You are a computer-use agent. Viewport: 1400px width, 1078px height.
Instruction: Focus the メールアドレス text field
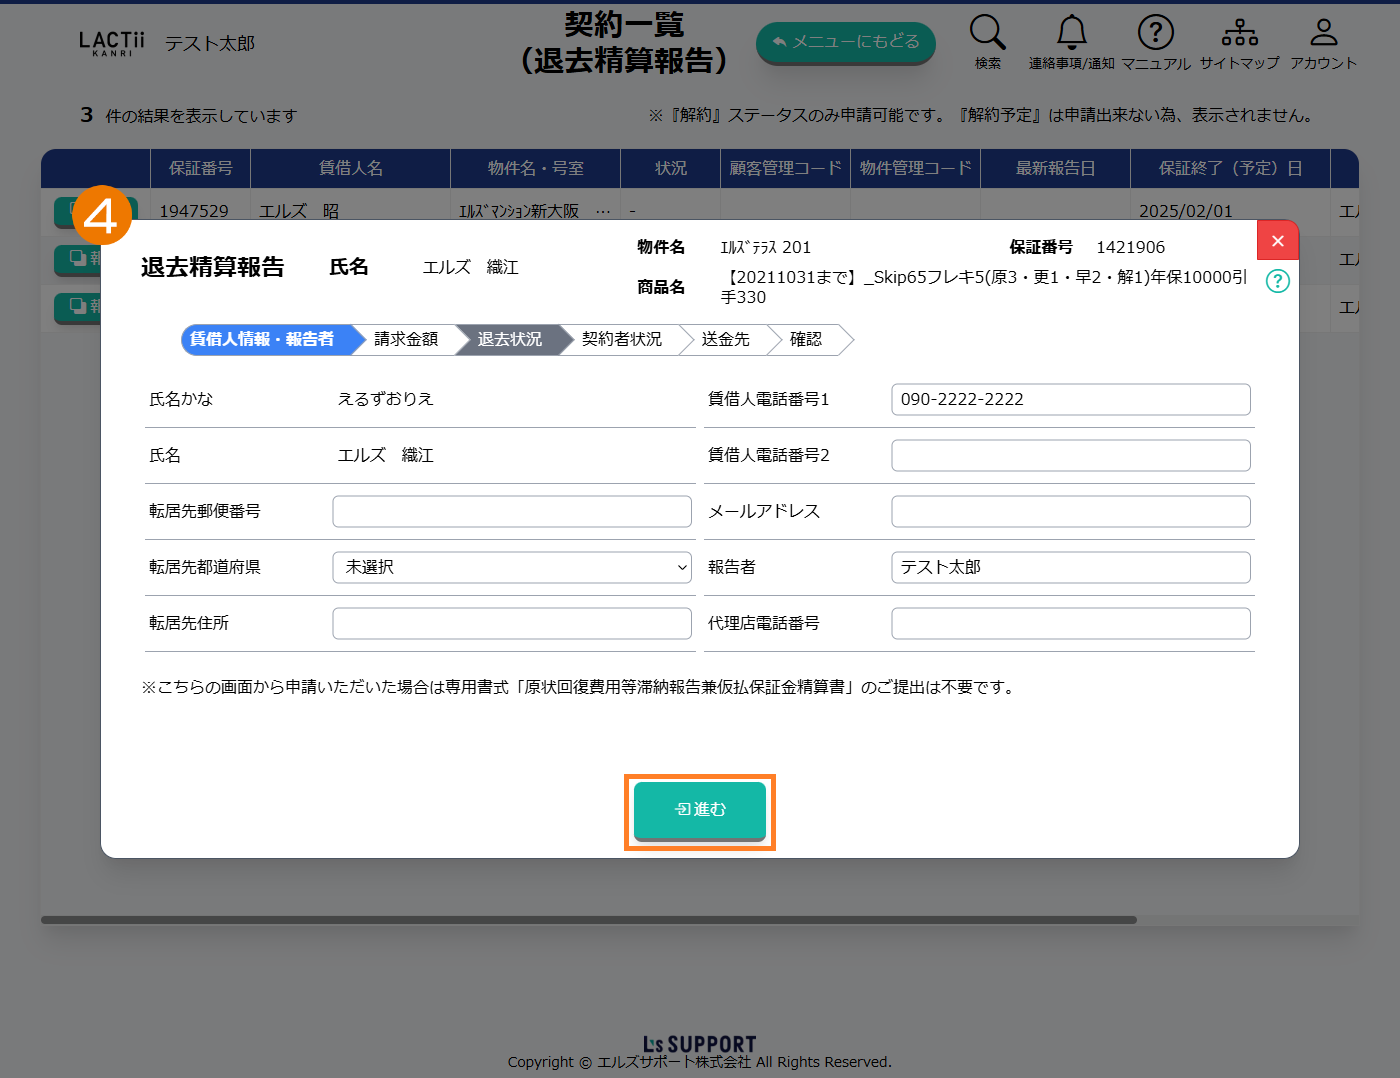1070,511
